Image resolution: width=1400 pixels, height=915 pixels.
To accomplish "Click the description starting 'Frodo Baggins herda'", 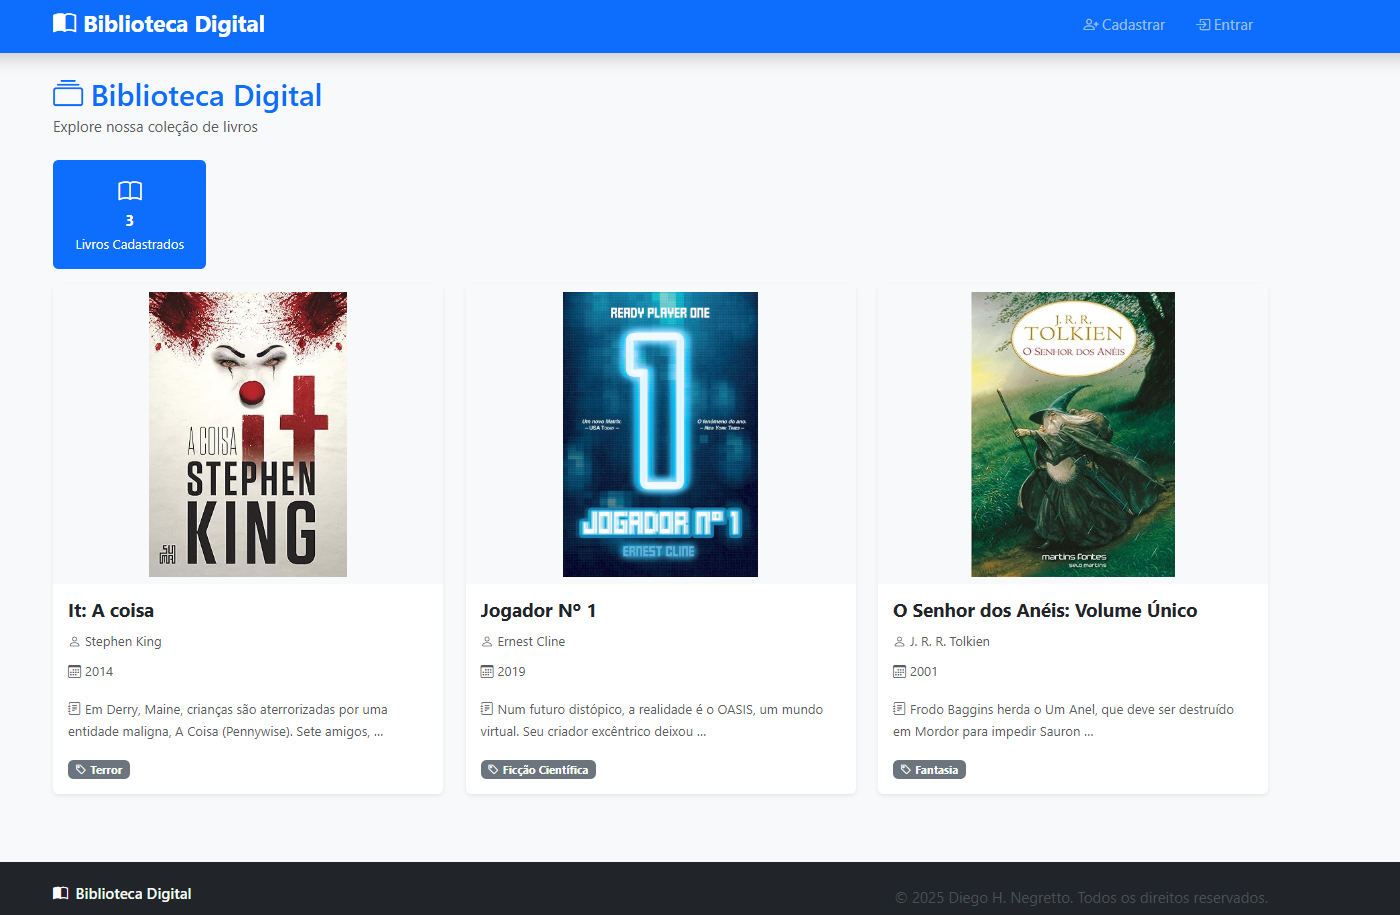I will pyautogui.click(x=1064, y=721).
